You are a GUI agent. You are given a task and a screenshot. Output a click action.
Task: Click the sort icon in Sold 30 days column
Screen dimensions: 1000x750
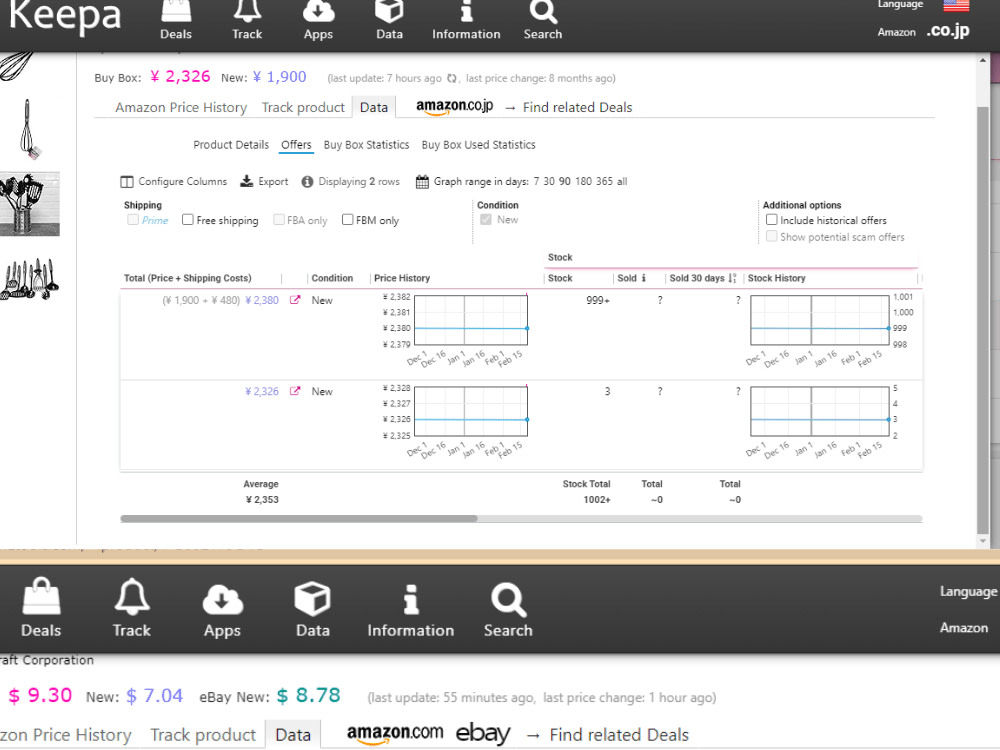point(732,278)
